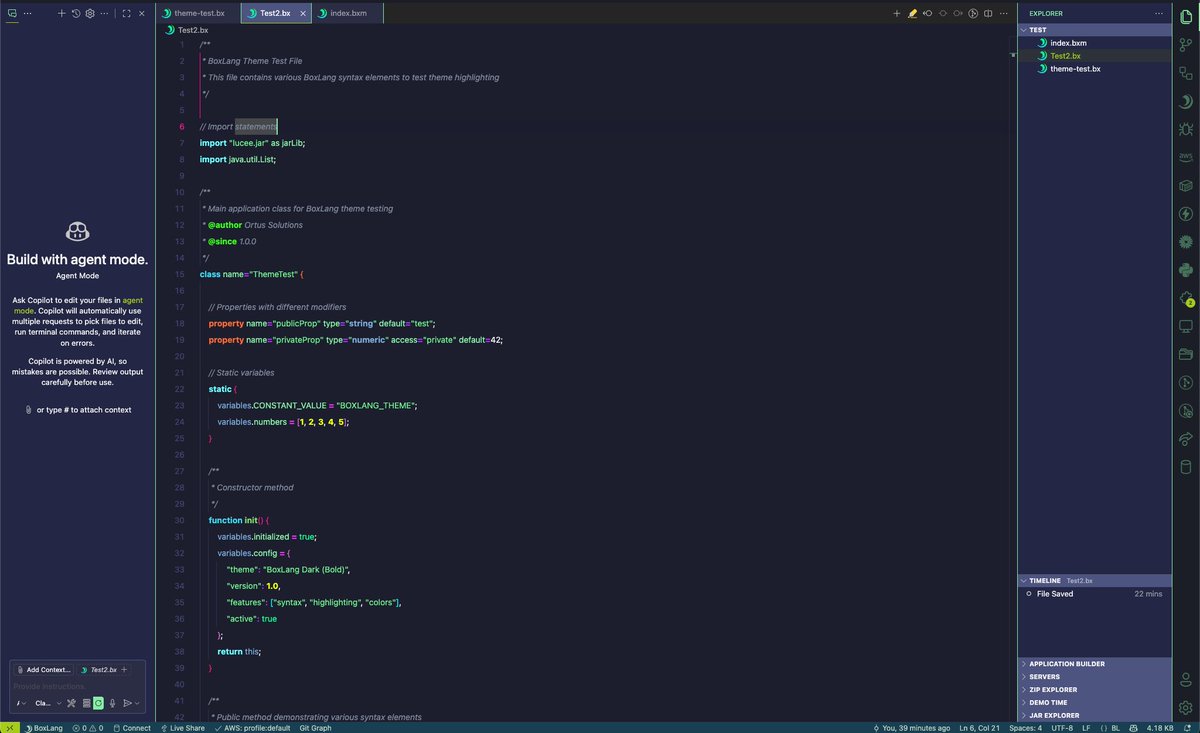Open Explorer panel More Actions ellipsis
The width and height of the screenshot is (1200, 733).
coord(1161,14)
